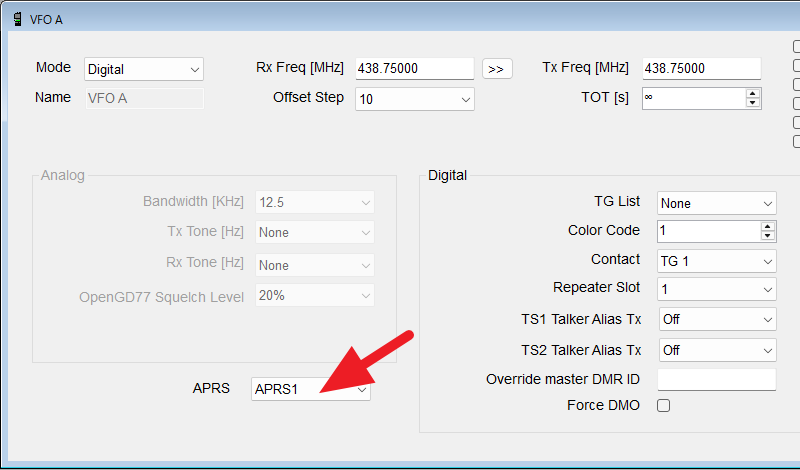Click the Override master DMR ID field
Image resolution: width=800 pixels, height=470 pixels.
pyautogui.click(x=716, y=380)
